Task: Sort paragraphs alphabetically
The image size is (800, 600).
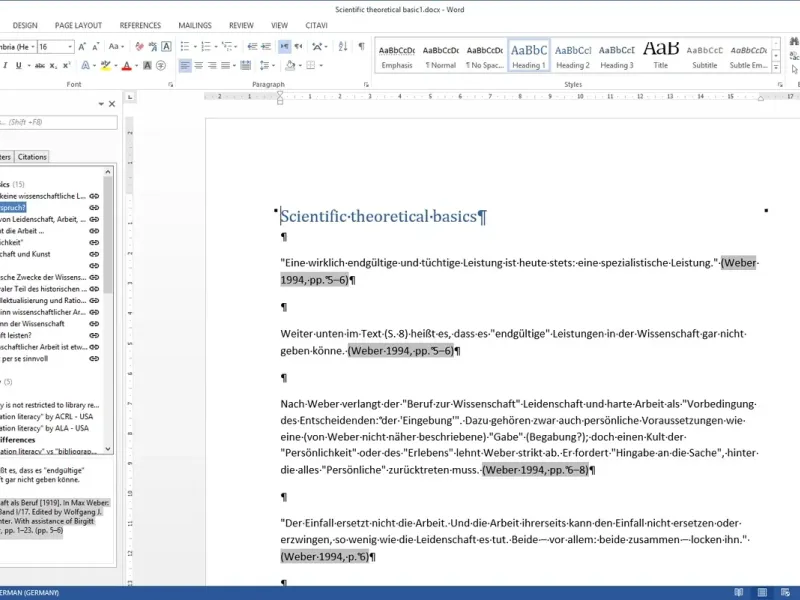Action: pos(343,47)
